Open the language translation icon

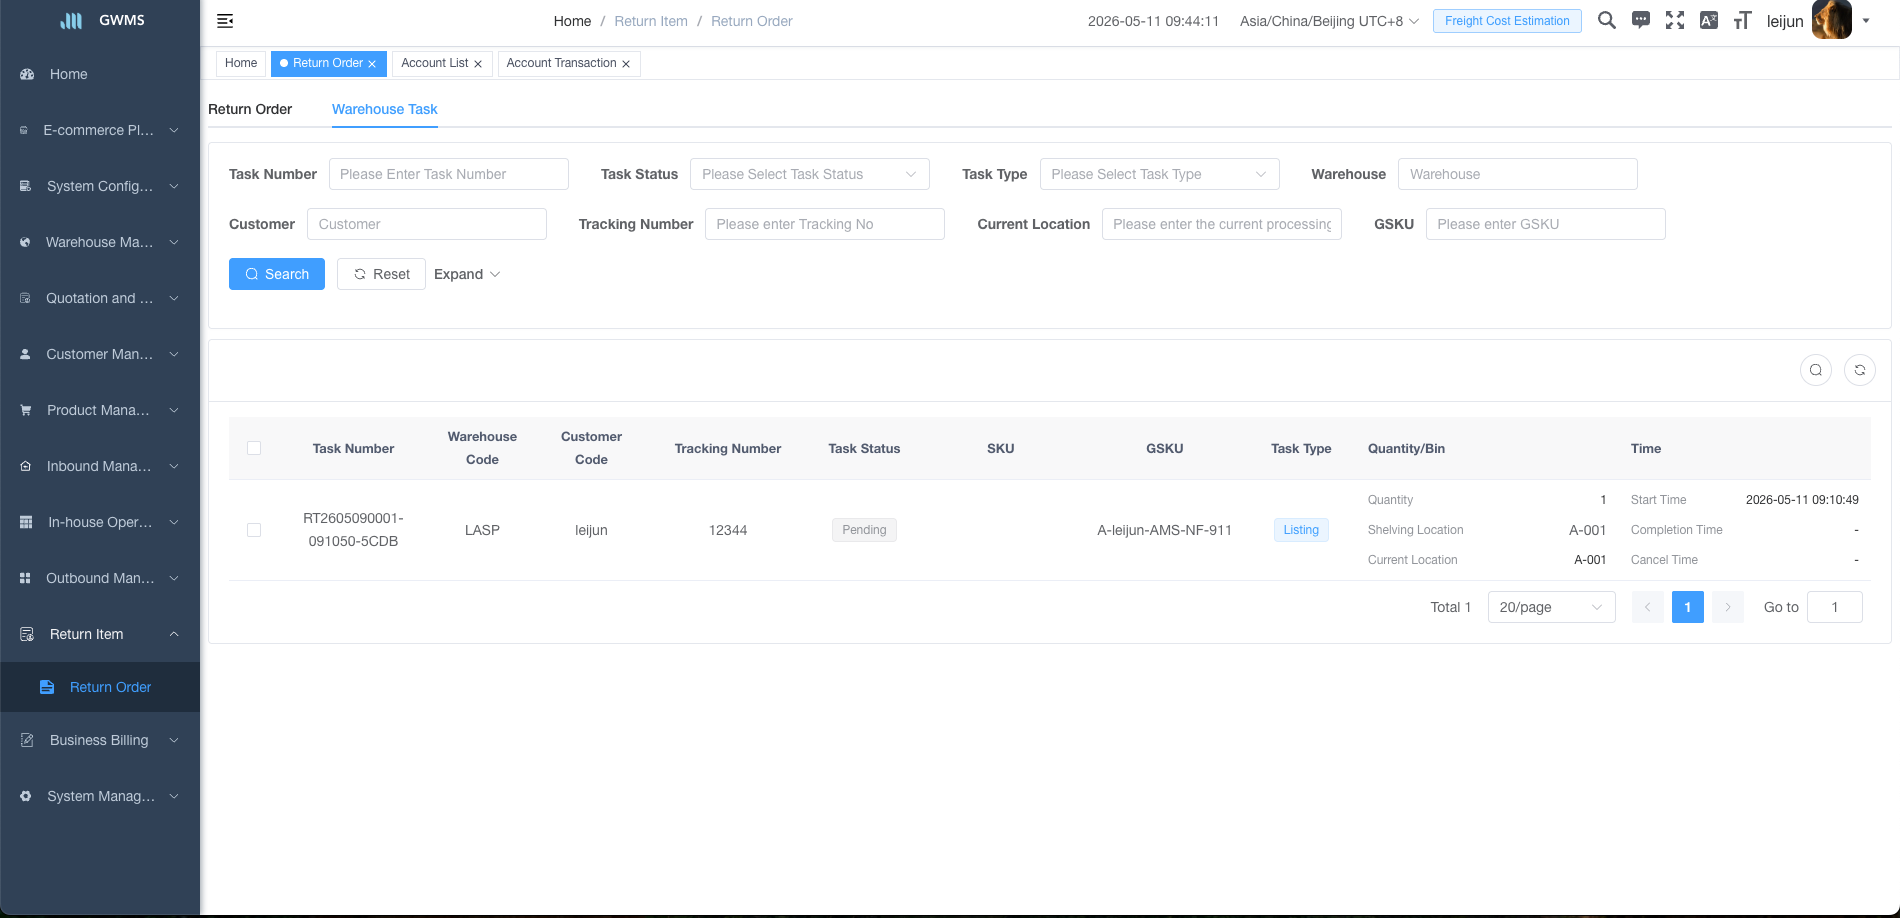[1709, 20]
